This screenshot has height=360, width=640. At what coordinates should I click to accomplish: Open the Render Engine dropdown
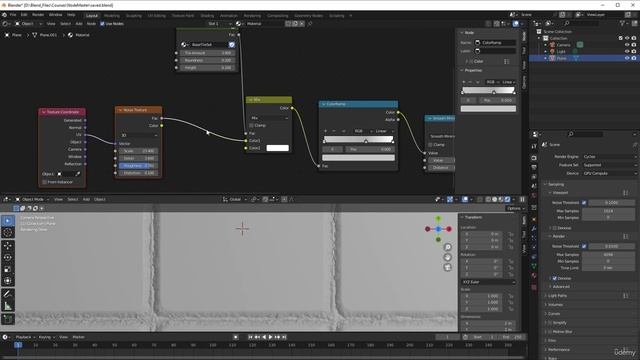point(609,157)
